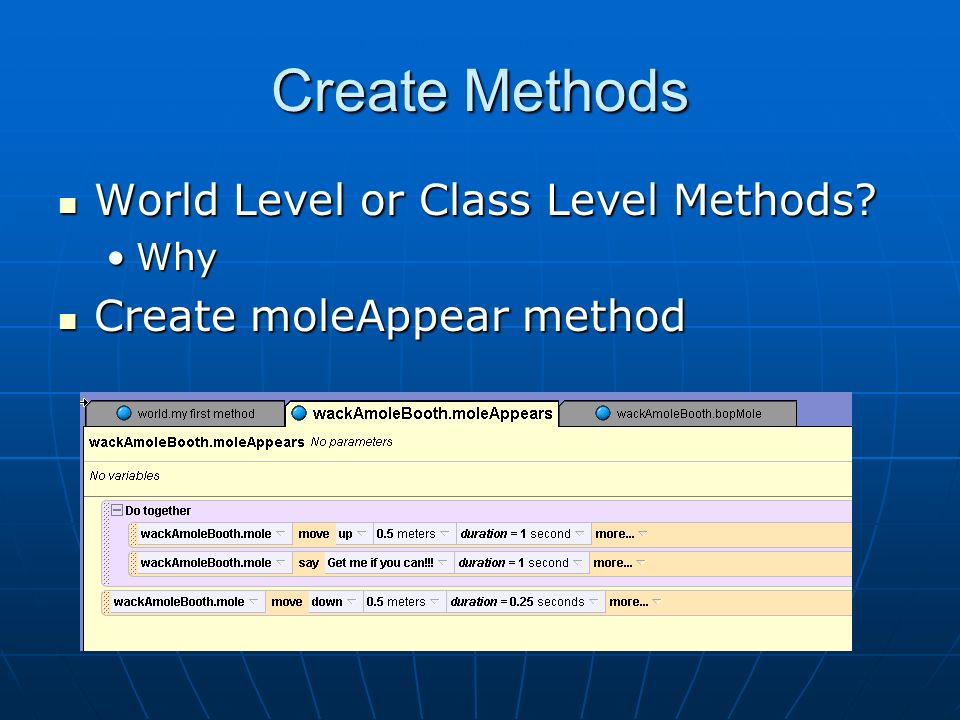Viewport: 960px width, 720px height.
Task: Click the Do together label
Action: click(158, 511)
